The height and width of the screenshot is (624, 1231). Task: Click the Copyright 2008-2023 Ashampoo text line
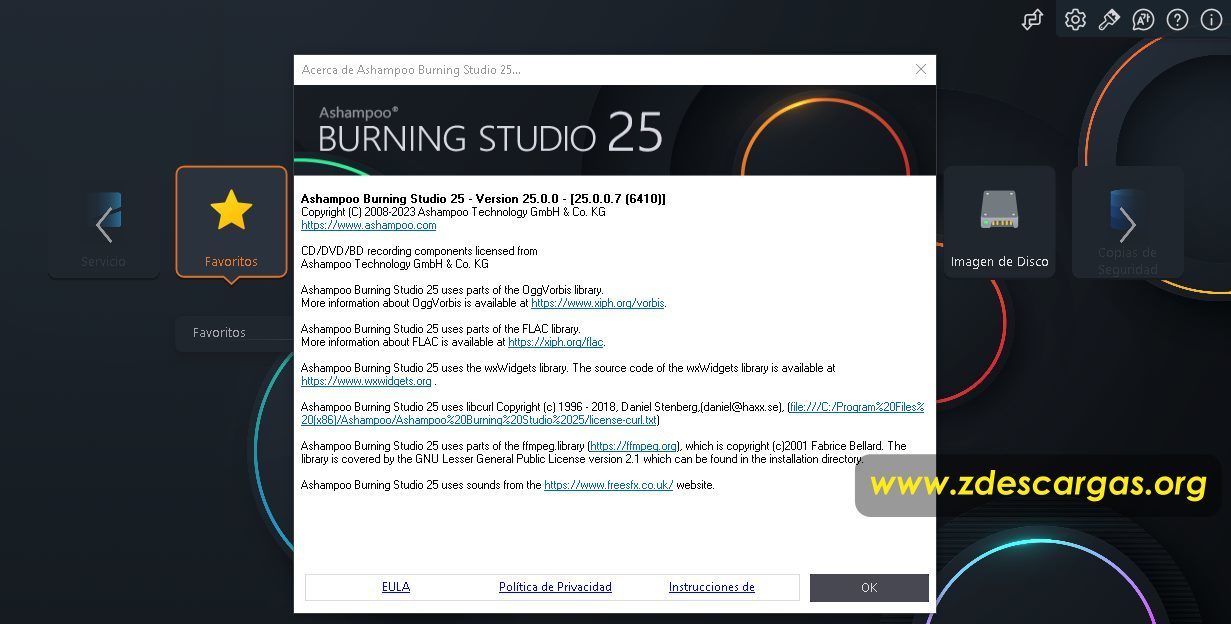tap(453, 212)
